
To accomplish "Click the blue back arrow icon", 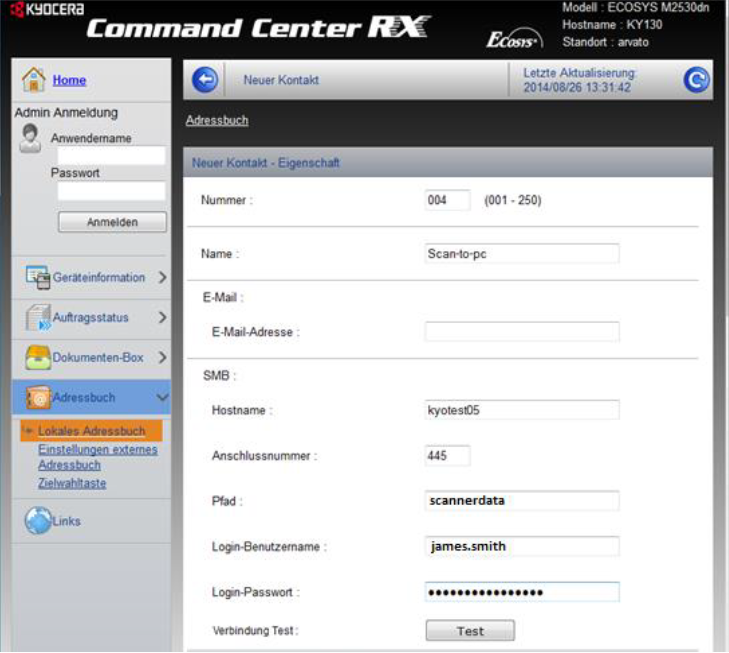I will pos(204,80).
